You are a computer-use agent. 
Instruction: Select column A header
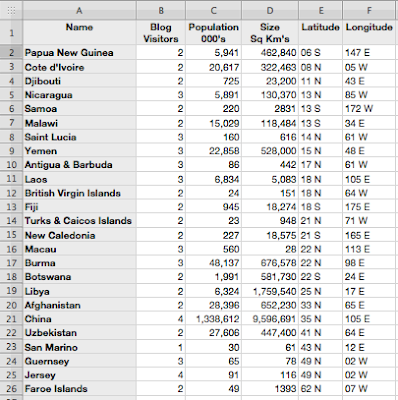tap(79, 10)
